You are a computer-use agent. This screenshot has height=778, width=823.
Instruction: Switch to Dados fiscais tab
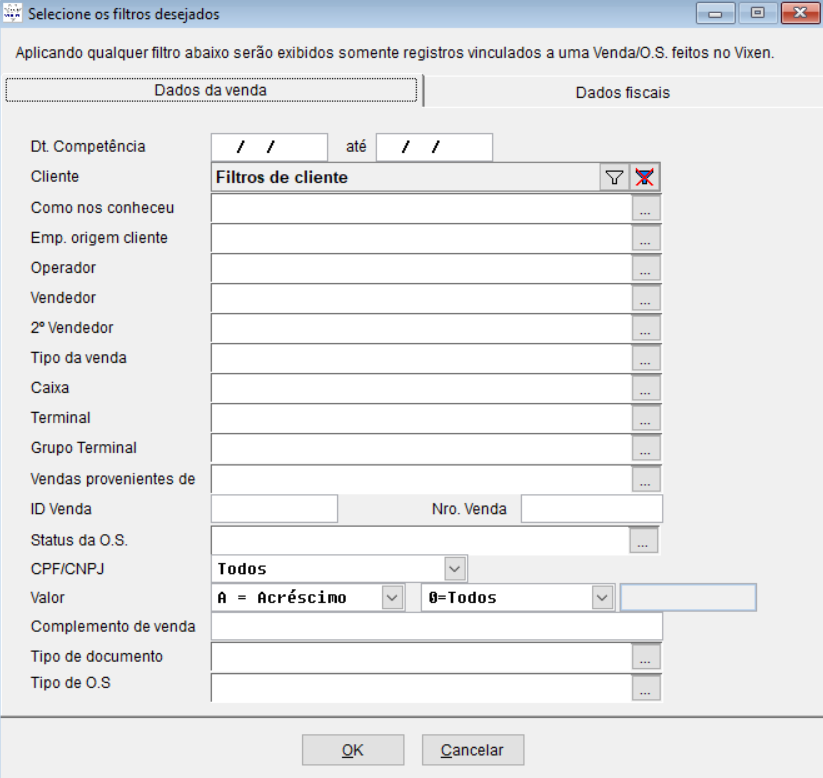pos(623,92)
